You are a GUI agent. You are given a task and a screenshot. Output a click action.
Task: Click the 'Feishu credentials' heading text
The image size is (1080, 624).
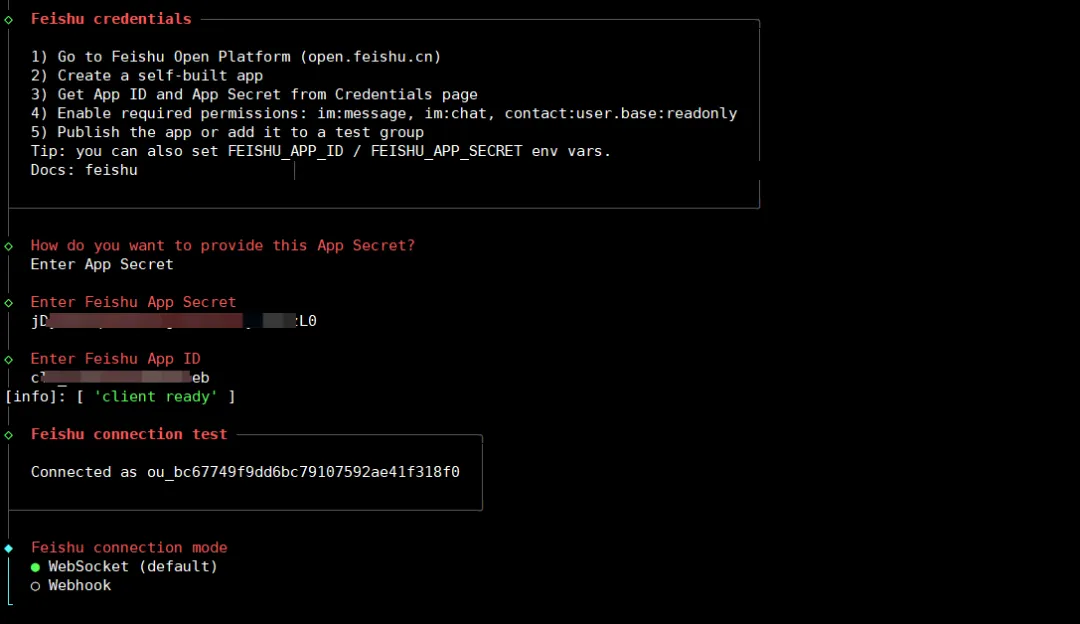(111, 19)
